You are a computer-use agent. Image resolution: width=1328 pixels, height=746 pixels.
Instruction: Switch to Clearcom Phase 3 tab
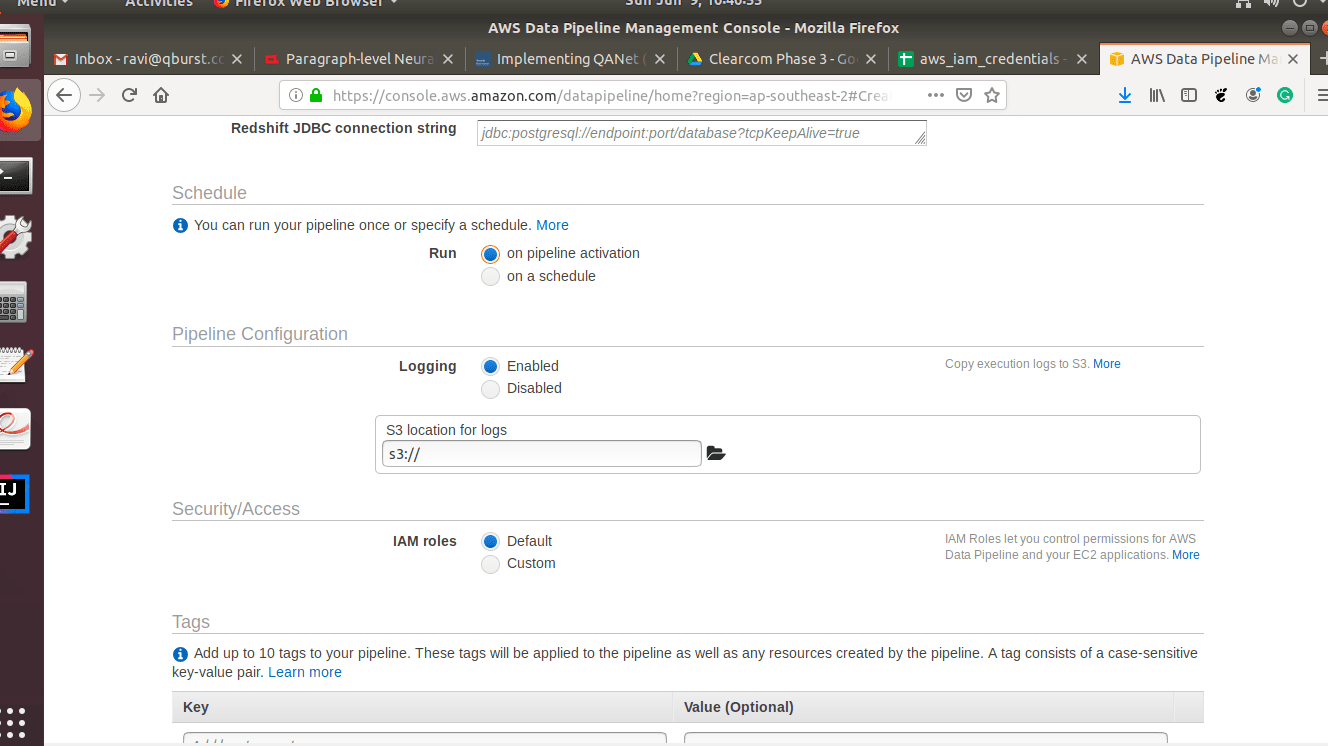pos(783,59)
